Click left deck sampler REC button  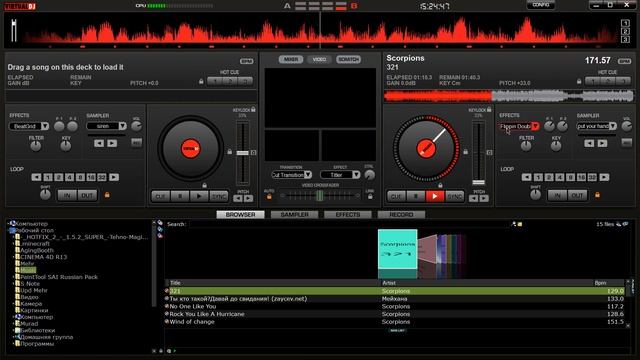136,142
